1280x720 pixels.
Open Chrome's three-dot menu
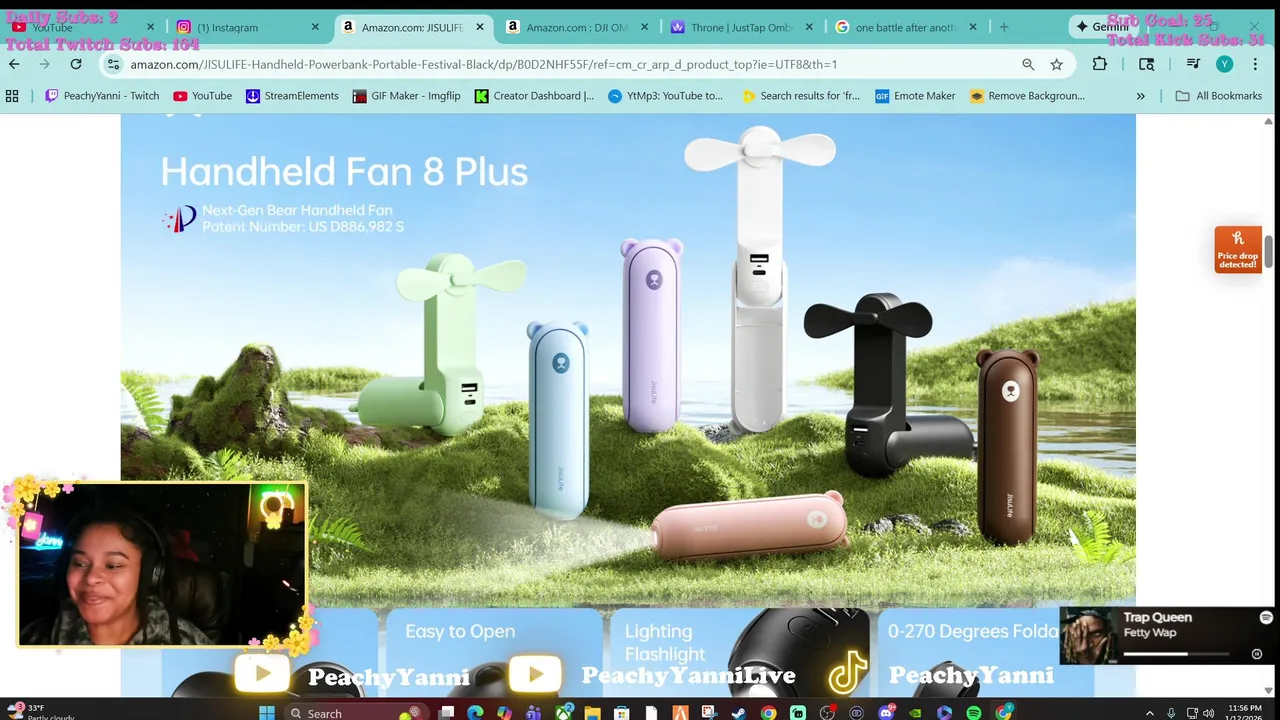(x=1256, y=64)
